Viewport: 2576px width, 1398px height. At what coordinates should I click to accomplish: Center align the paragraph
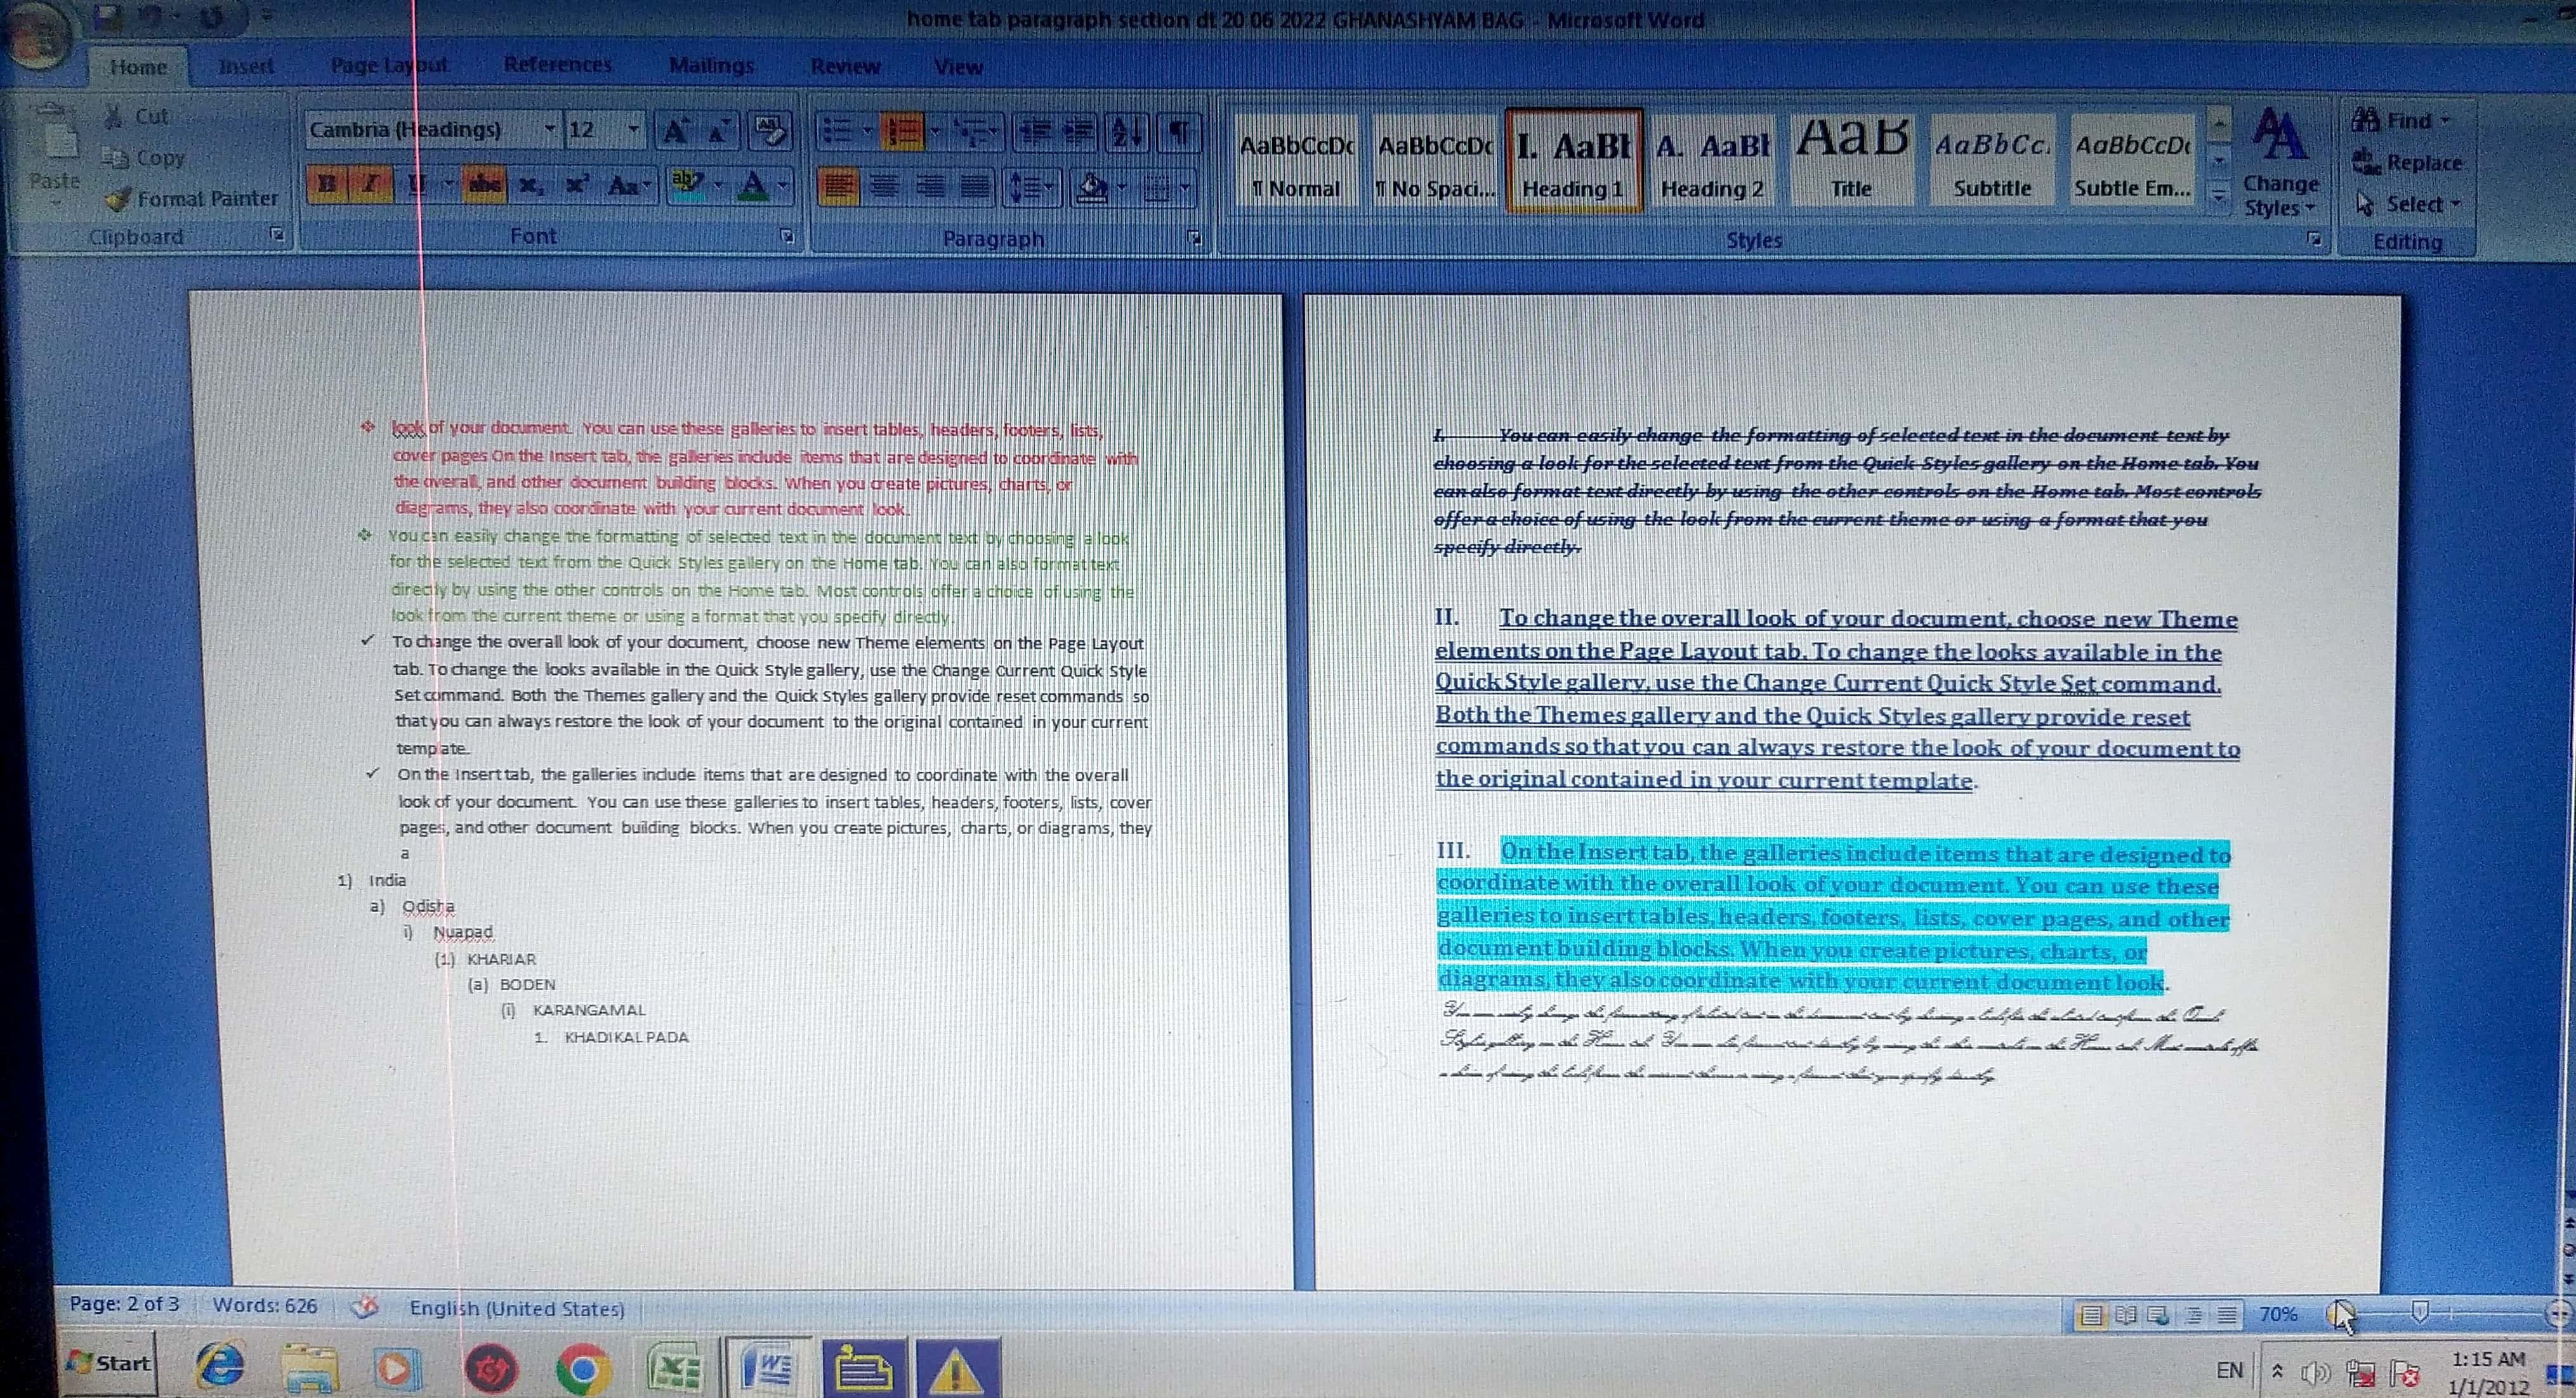[885, 186]
